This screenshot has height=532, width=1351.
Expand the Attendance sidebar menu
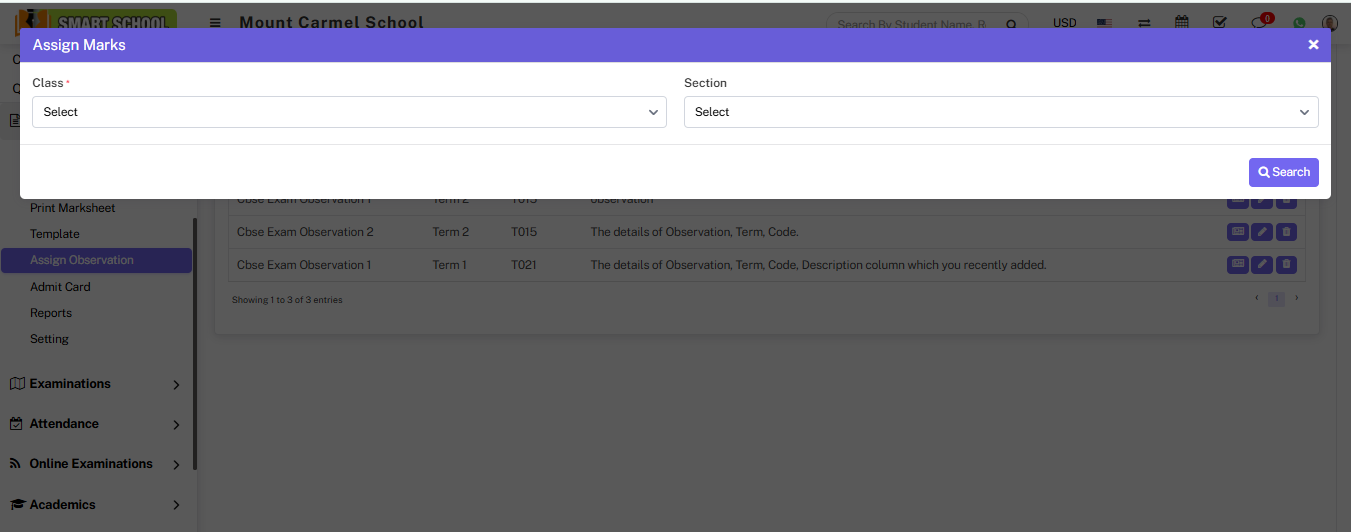[x=96, y=424]
